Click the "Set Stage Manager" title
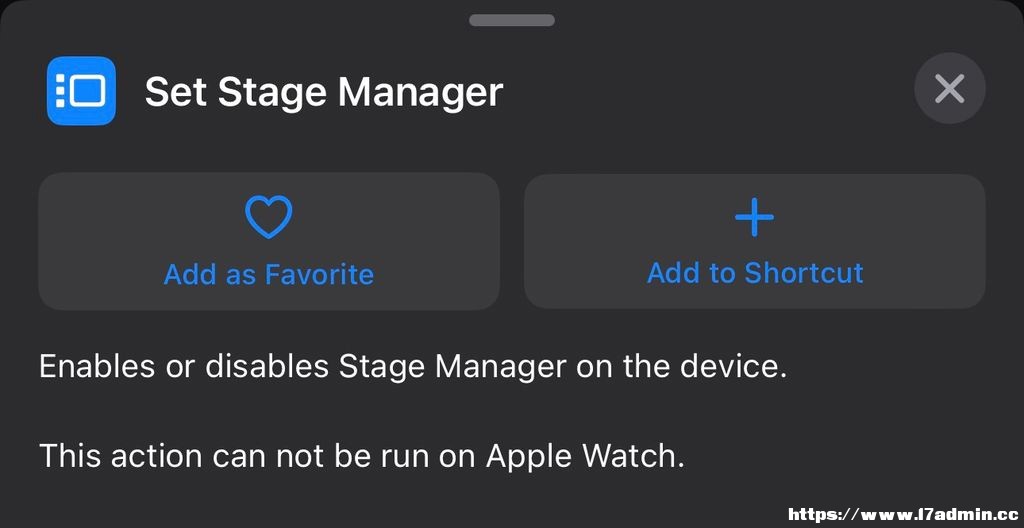The height and width of the screenshot is (528, 1024). (324, 91)
